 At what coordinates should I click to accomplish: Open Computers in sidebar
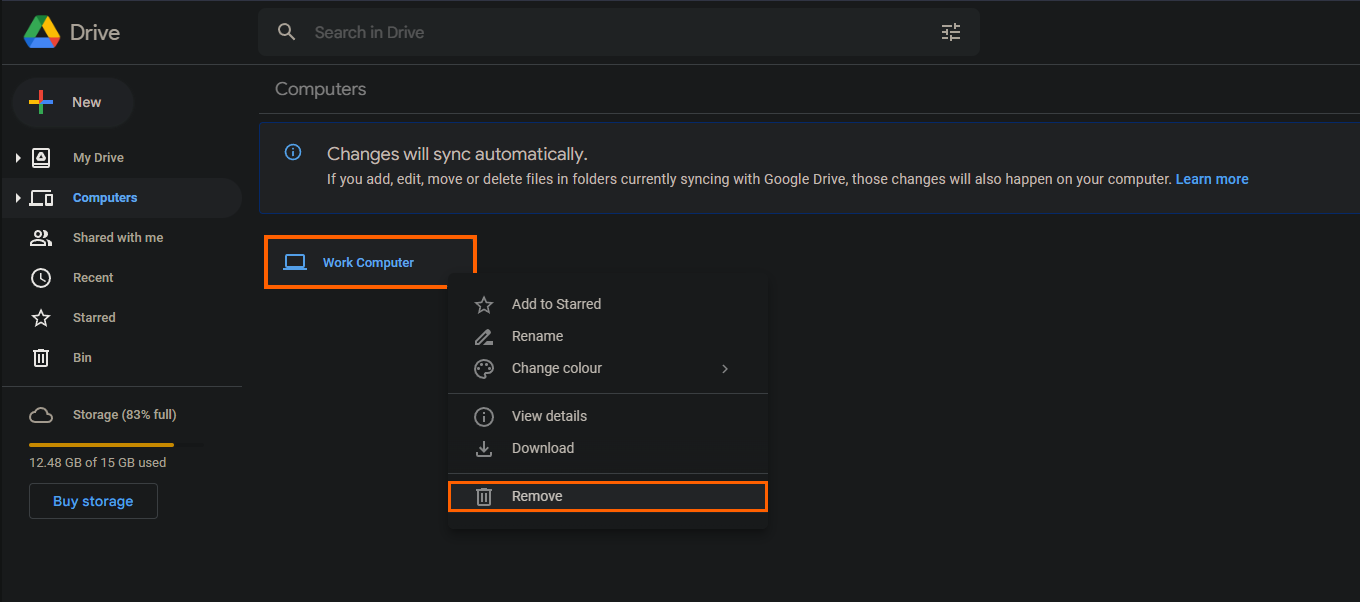(x=105, y=198)
